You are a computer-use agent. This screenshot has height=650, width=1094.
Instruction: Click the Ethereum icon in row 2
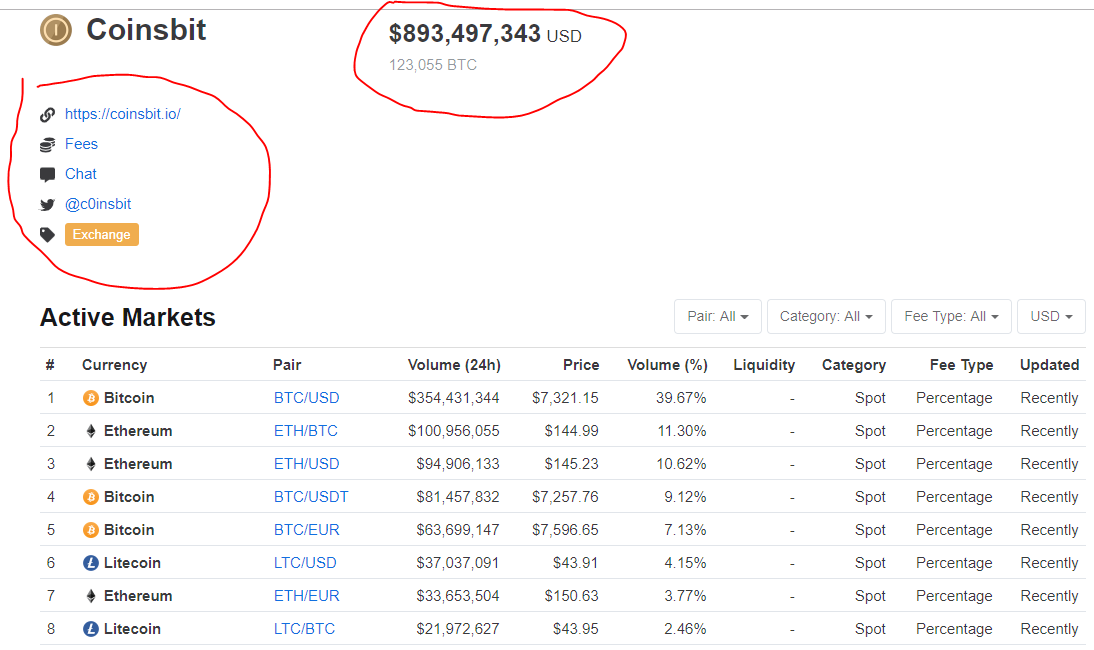(x=91, y=431)
